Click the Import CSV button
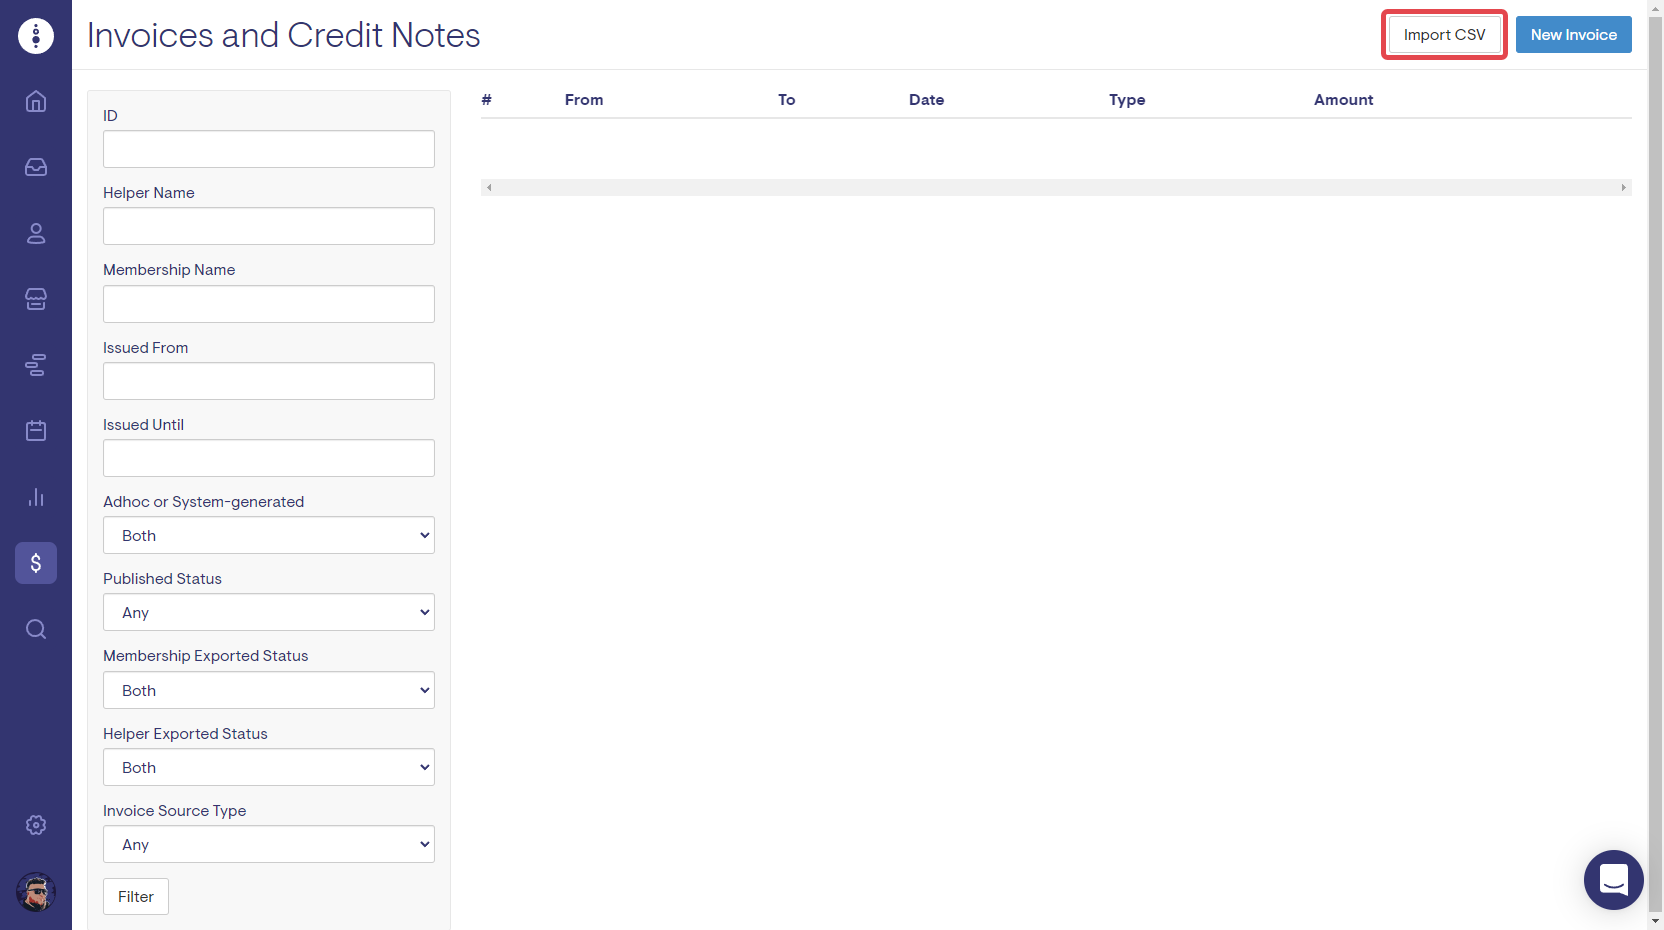 tap(1444, 35)
